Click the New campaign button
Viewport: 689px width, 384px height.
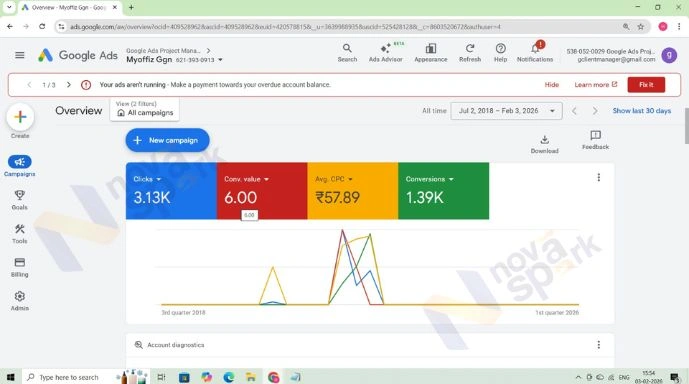167,140
